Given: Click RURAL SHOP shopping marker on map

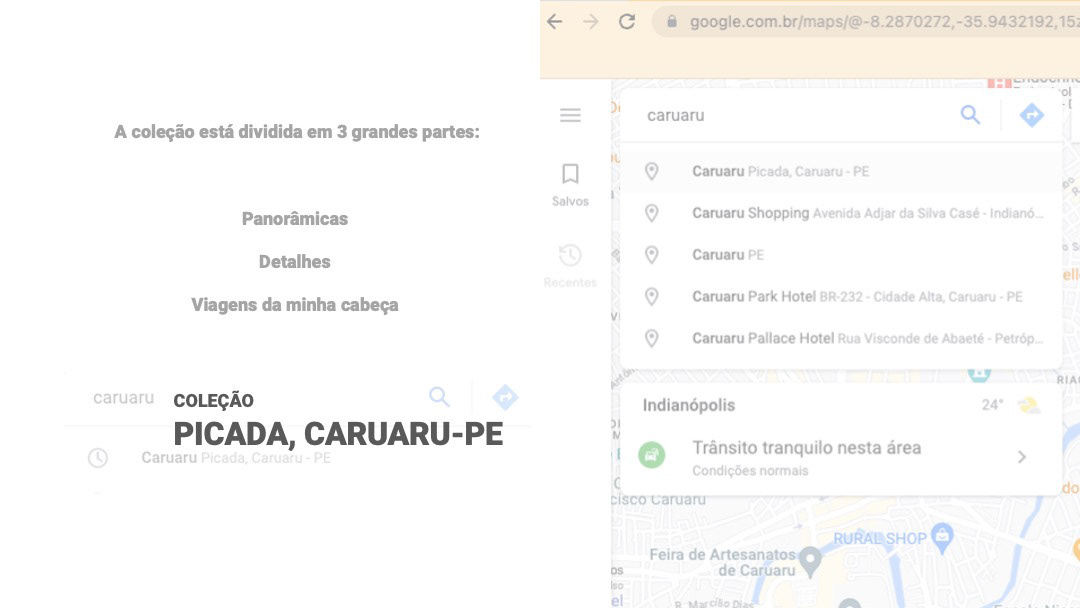Looking at the screenshot, I should tap(942, 536).
